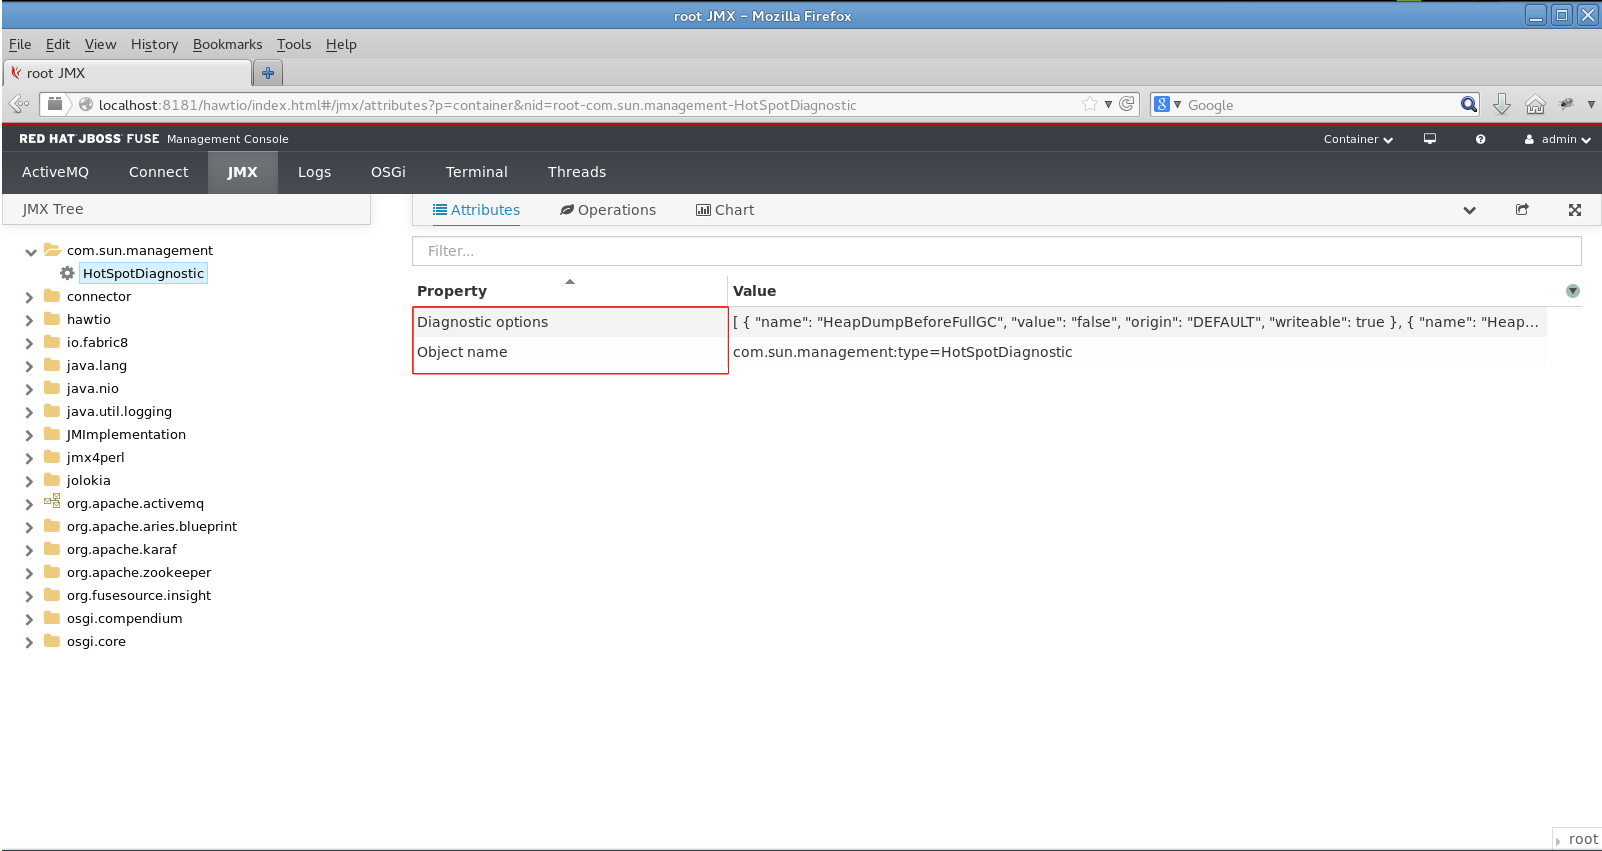Open the Tools menu
The image size is (1602, 851).
294,44
